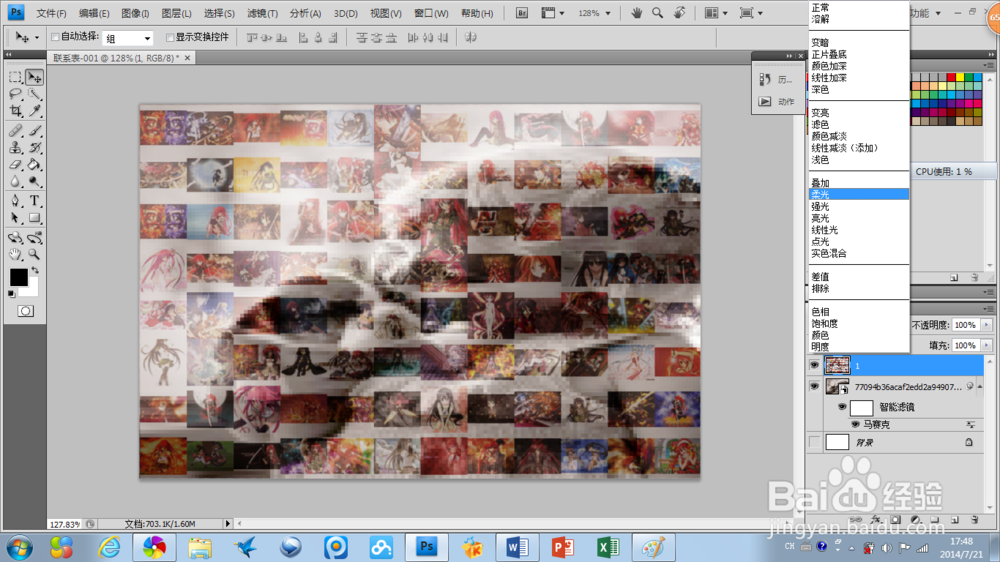Select the Pen tool
The image size is (1000, 562).
15,201
